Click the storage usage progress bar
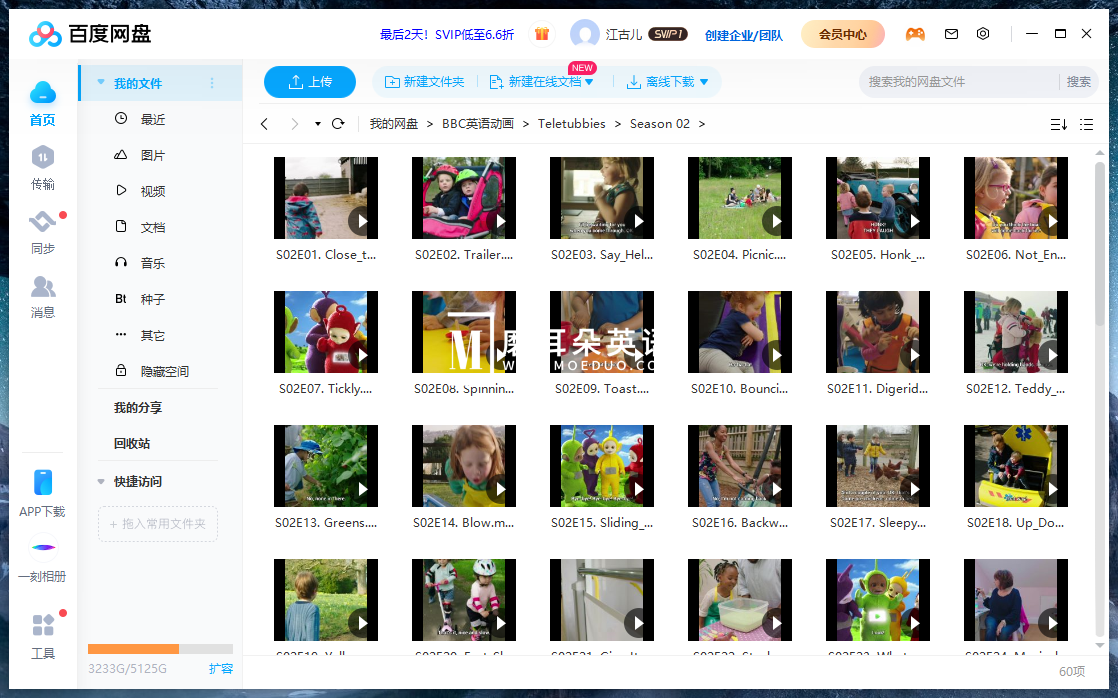Image resolution: width=1118 pixels, height=698 pixels. 160,648
